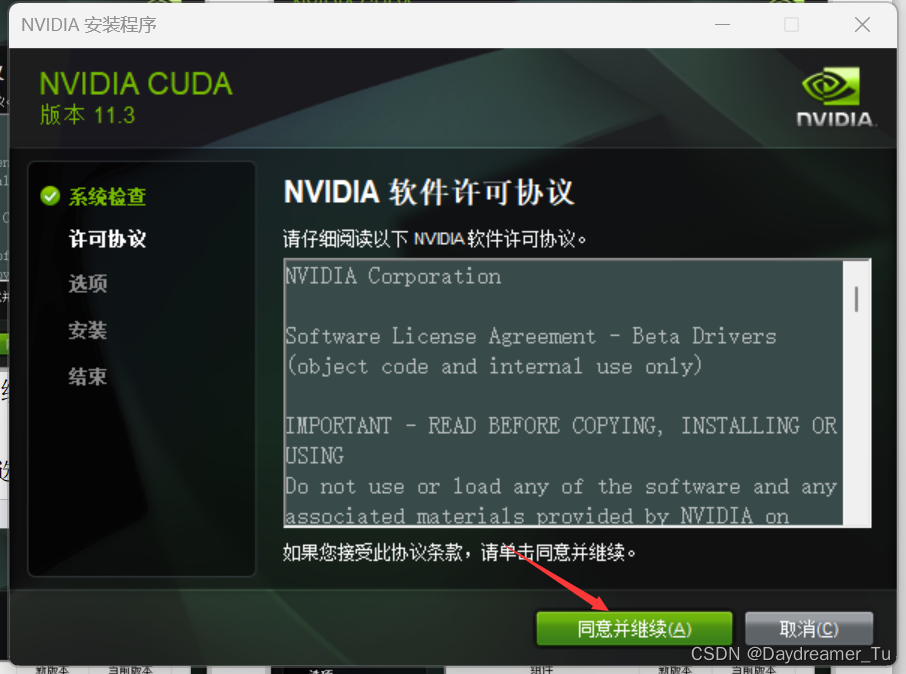
Task: Click the NVIDIA logo in the header
Action: [x=834, y=97]
